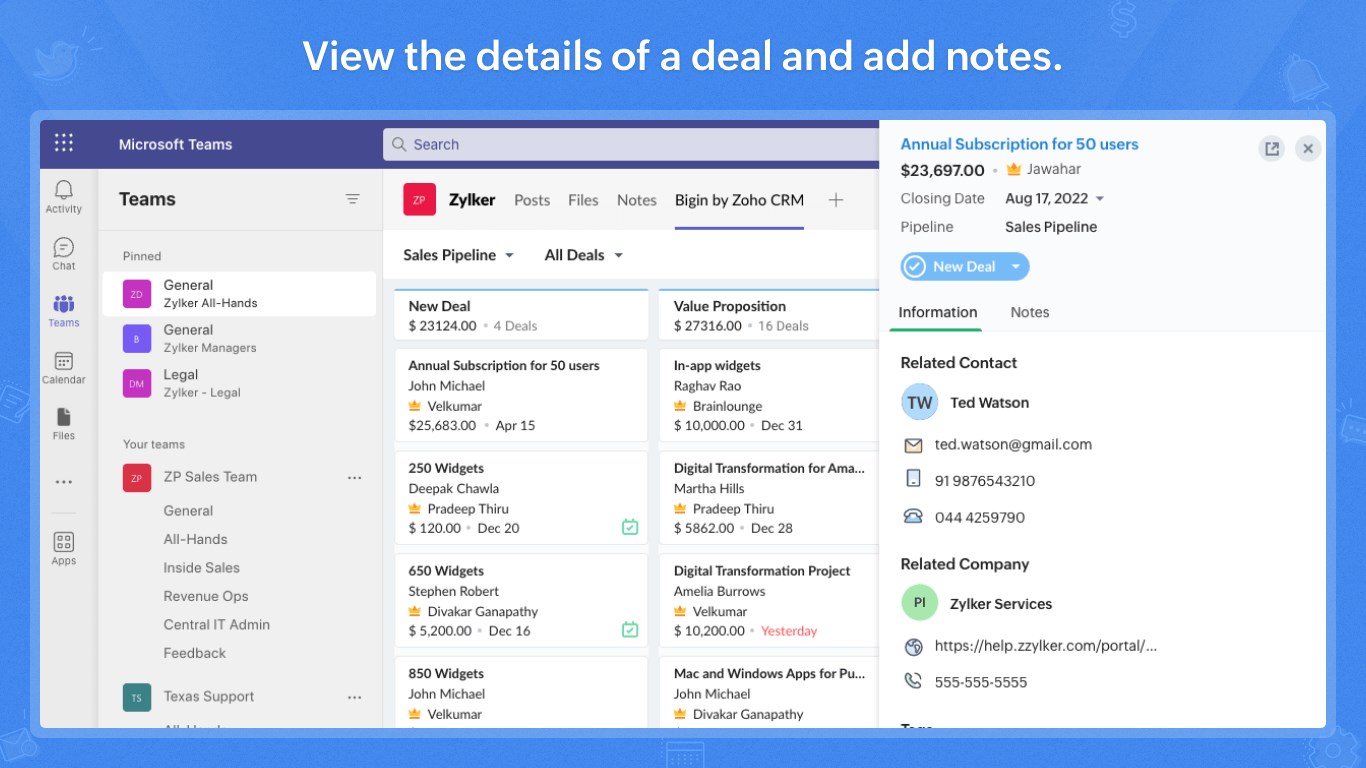Click ted.watson@gmail.com email address

tap(1013, 444)
